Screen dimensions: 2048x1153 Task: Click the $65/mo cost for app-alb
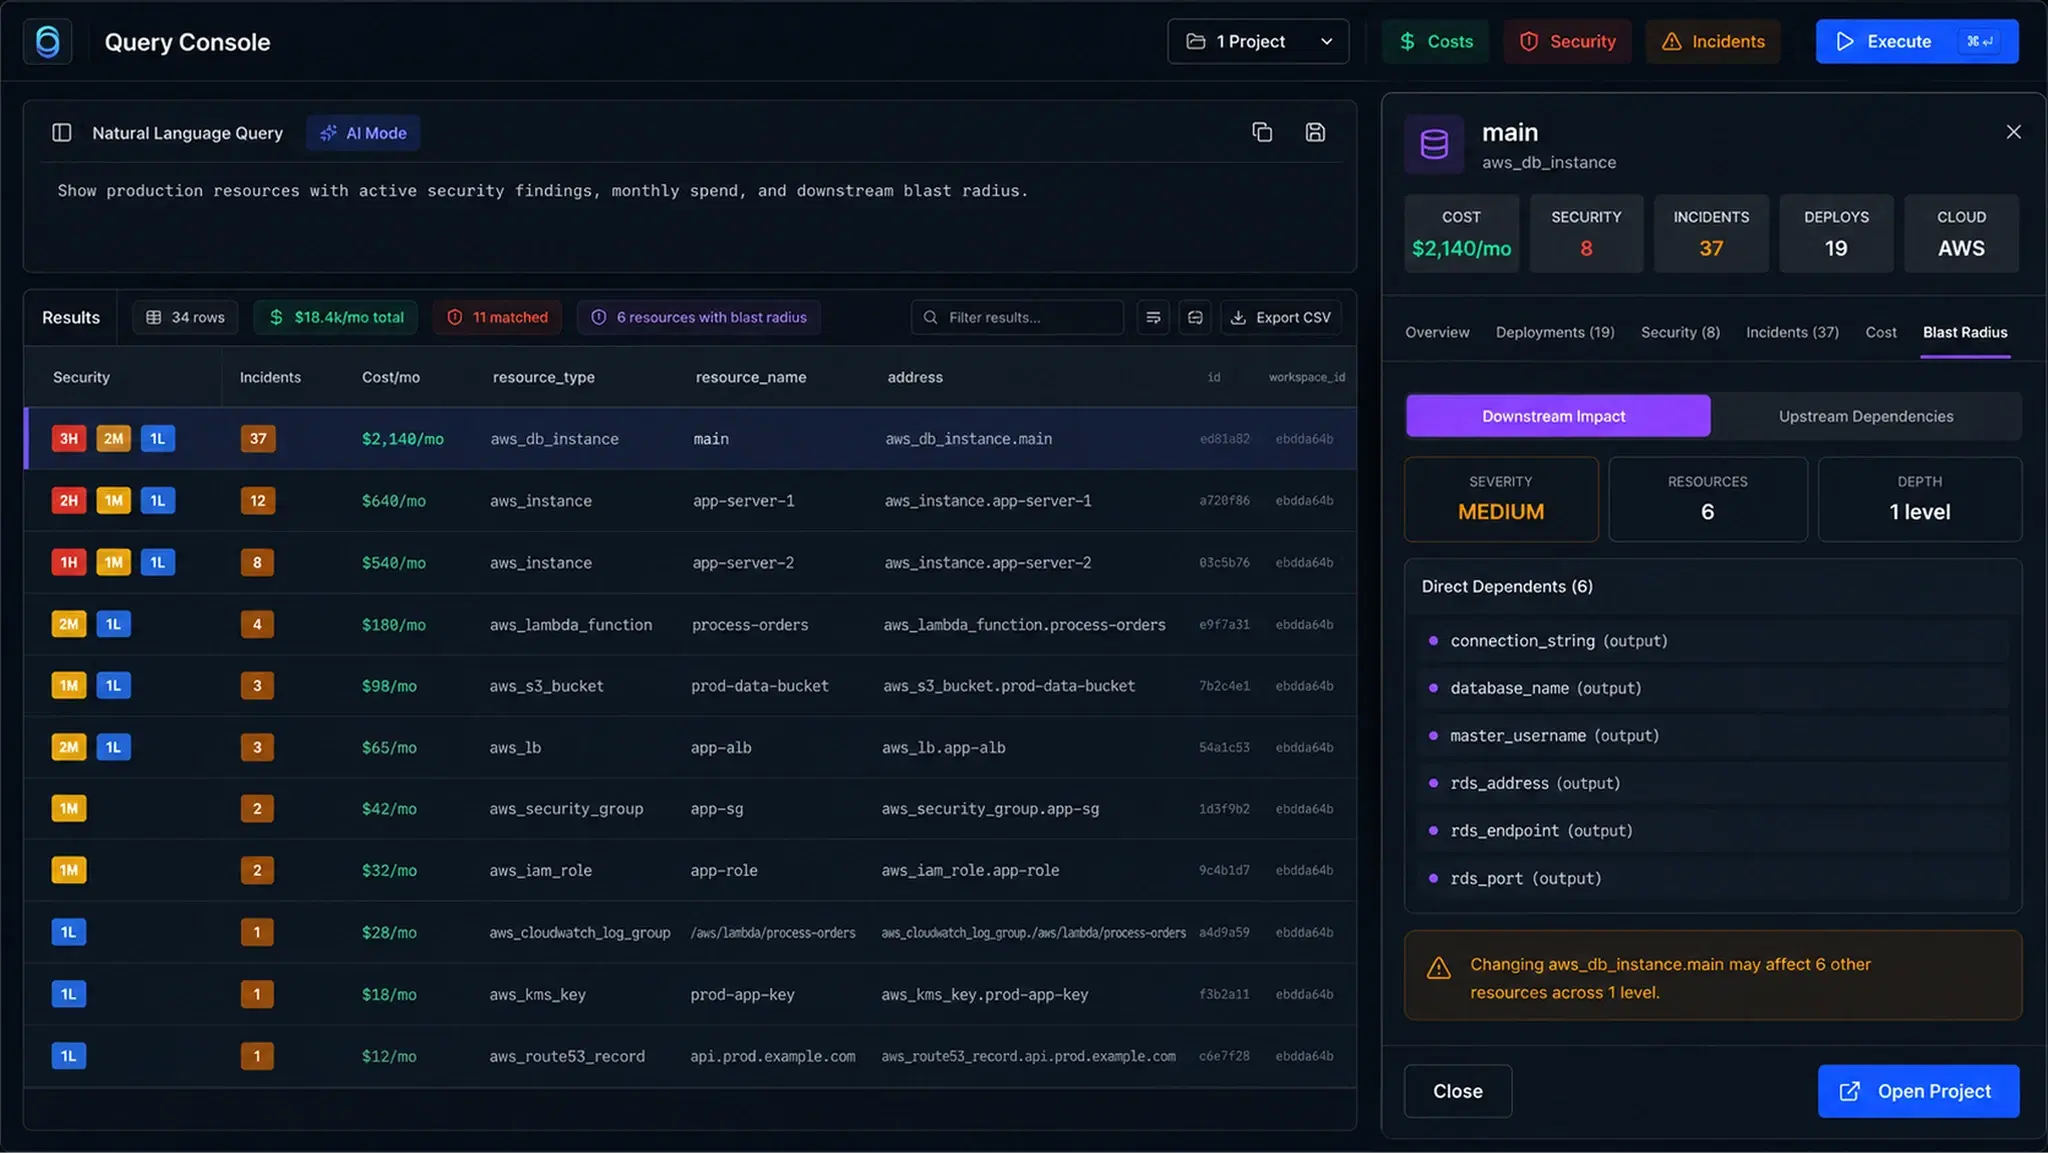tap(389, 748)
